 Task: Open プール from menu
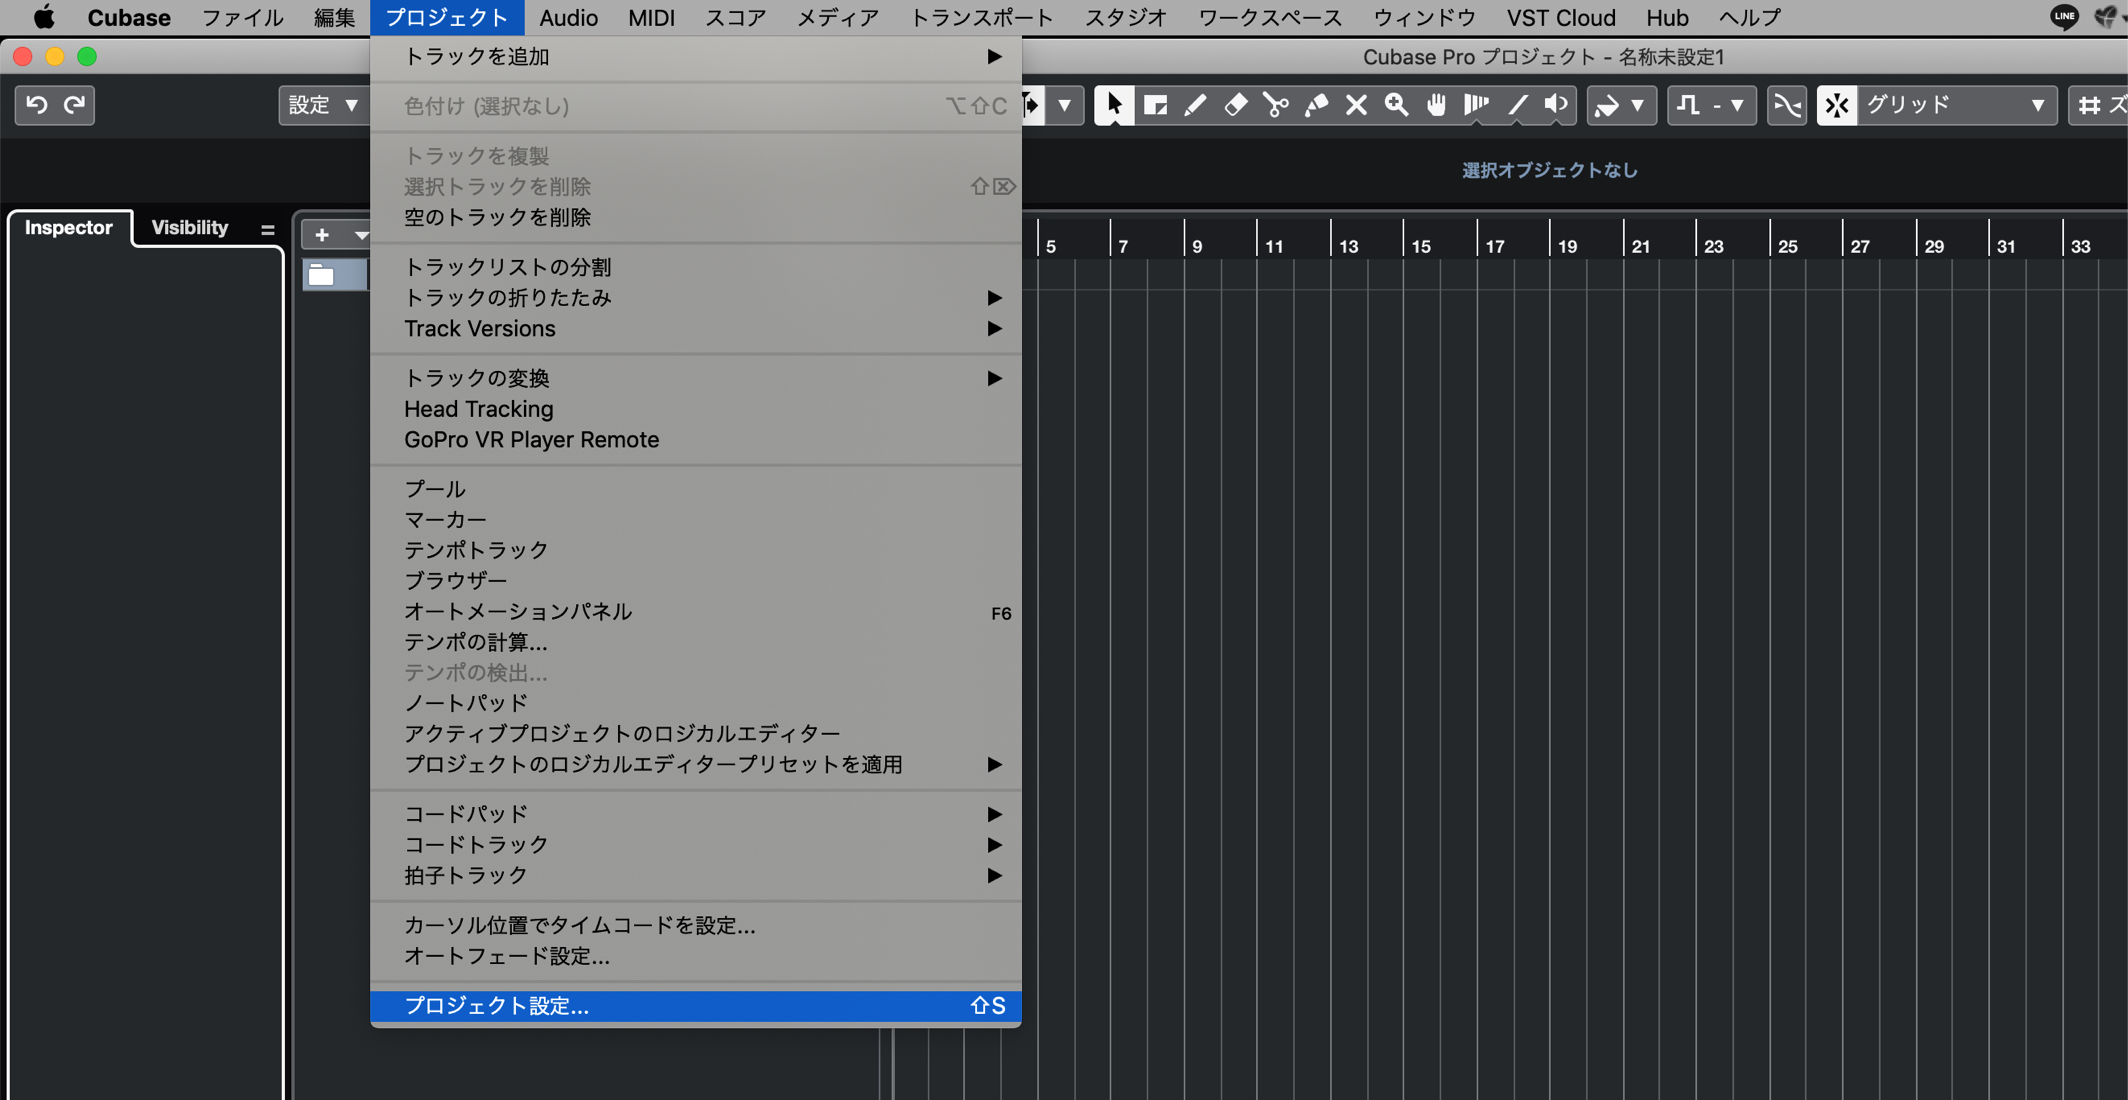point(695,489)
